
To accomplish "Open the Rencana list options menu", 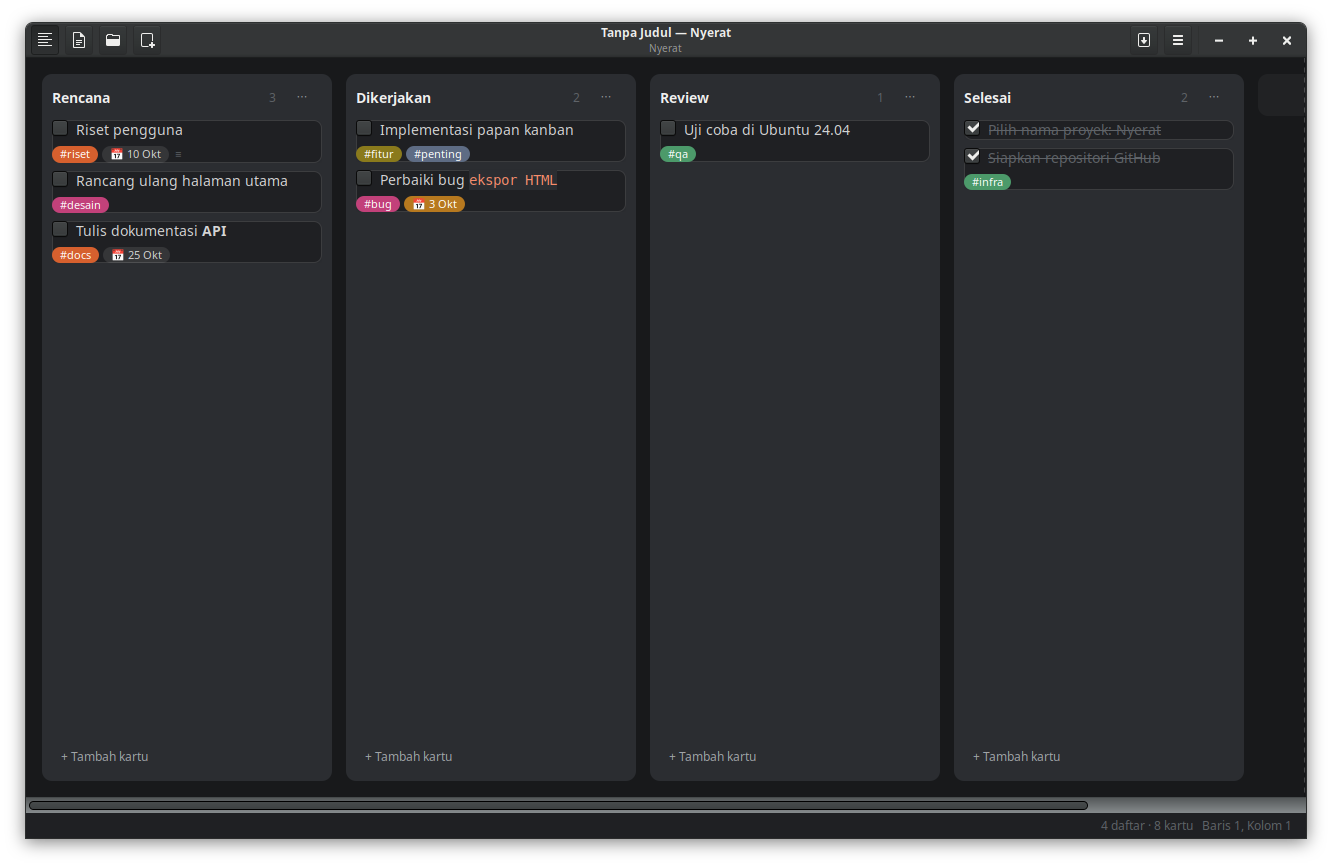I will [302, 97].
